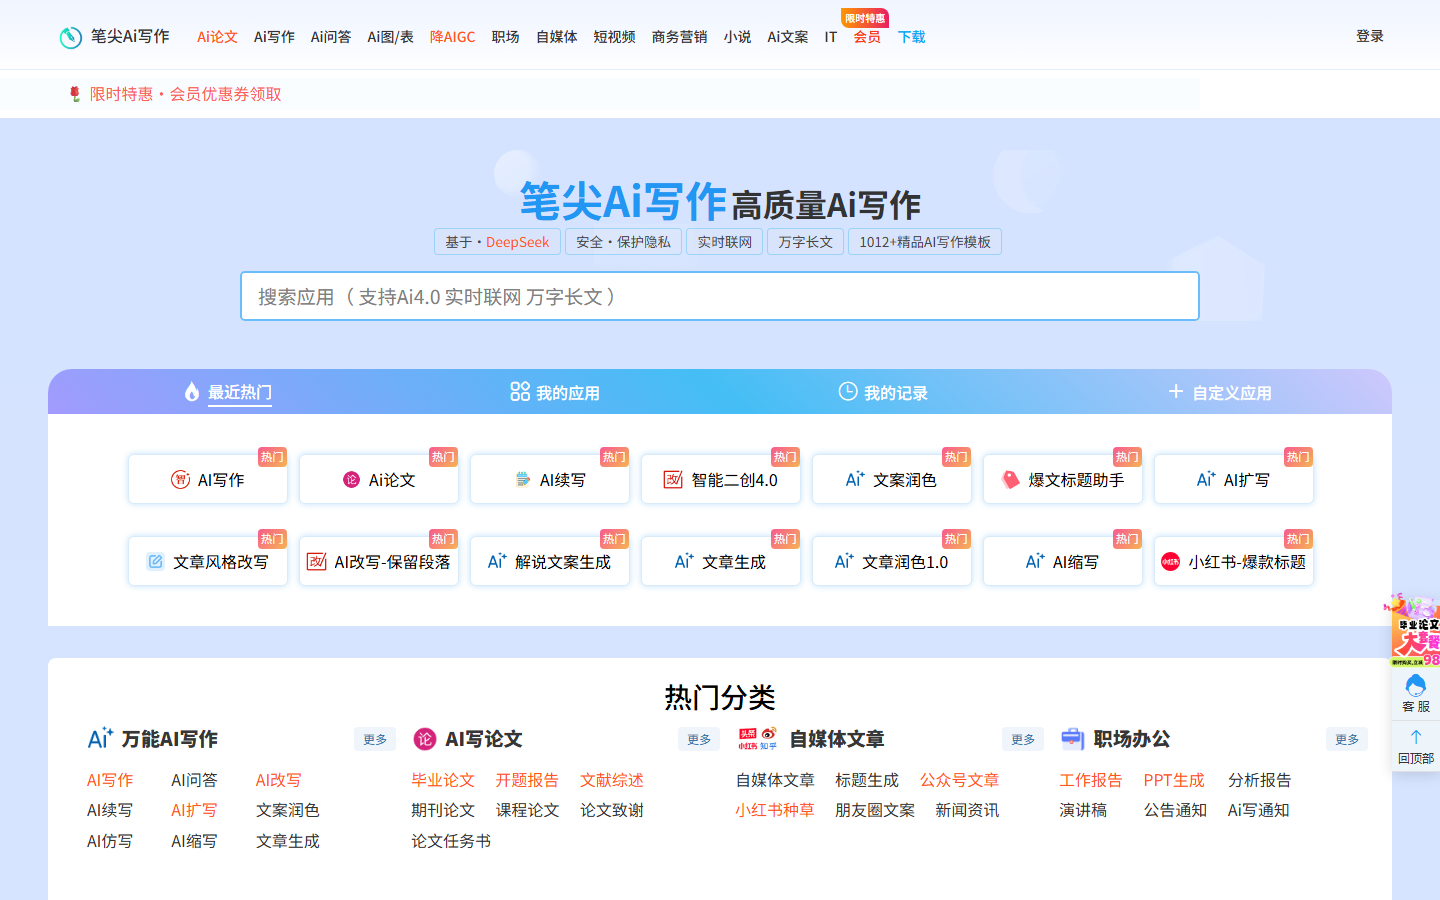Open the 短视频 nav item

point(615,37)
